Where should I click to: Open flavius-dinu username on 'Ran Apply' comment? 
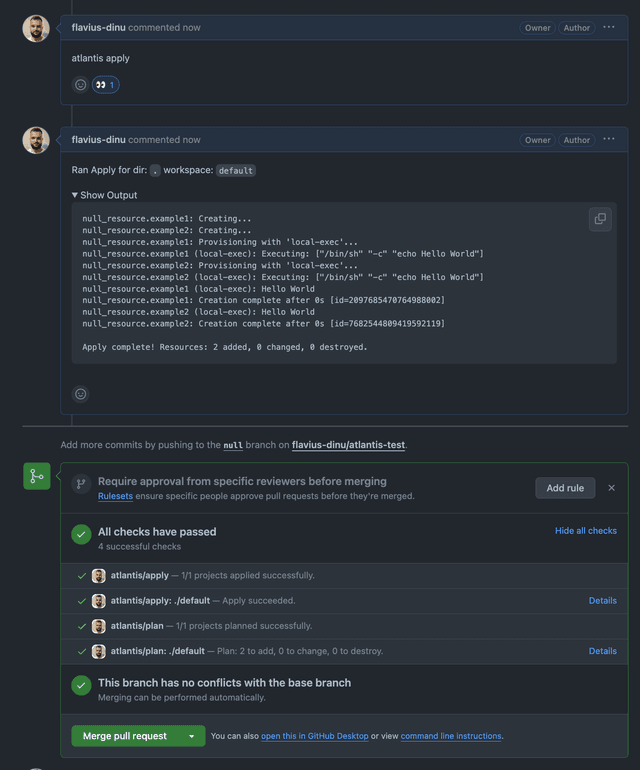pyautogui.click(x=98, y=139)
